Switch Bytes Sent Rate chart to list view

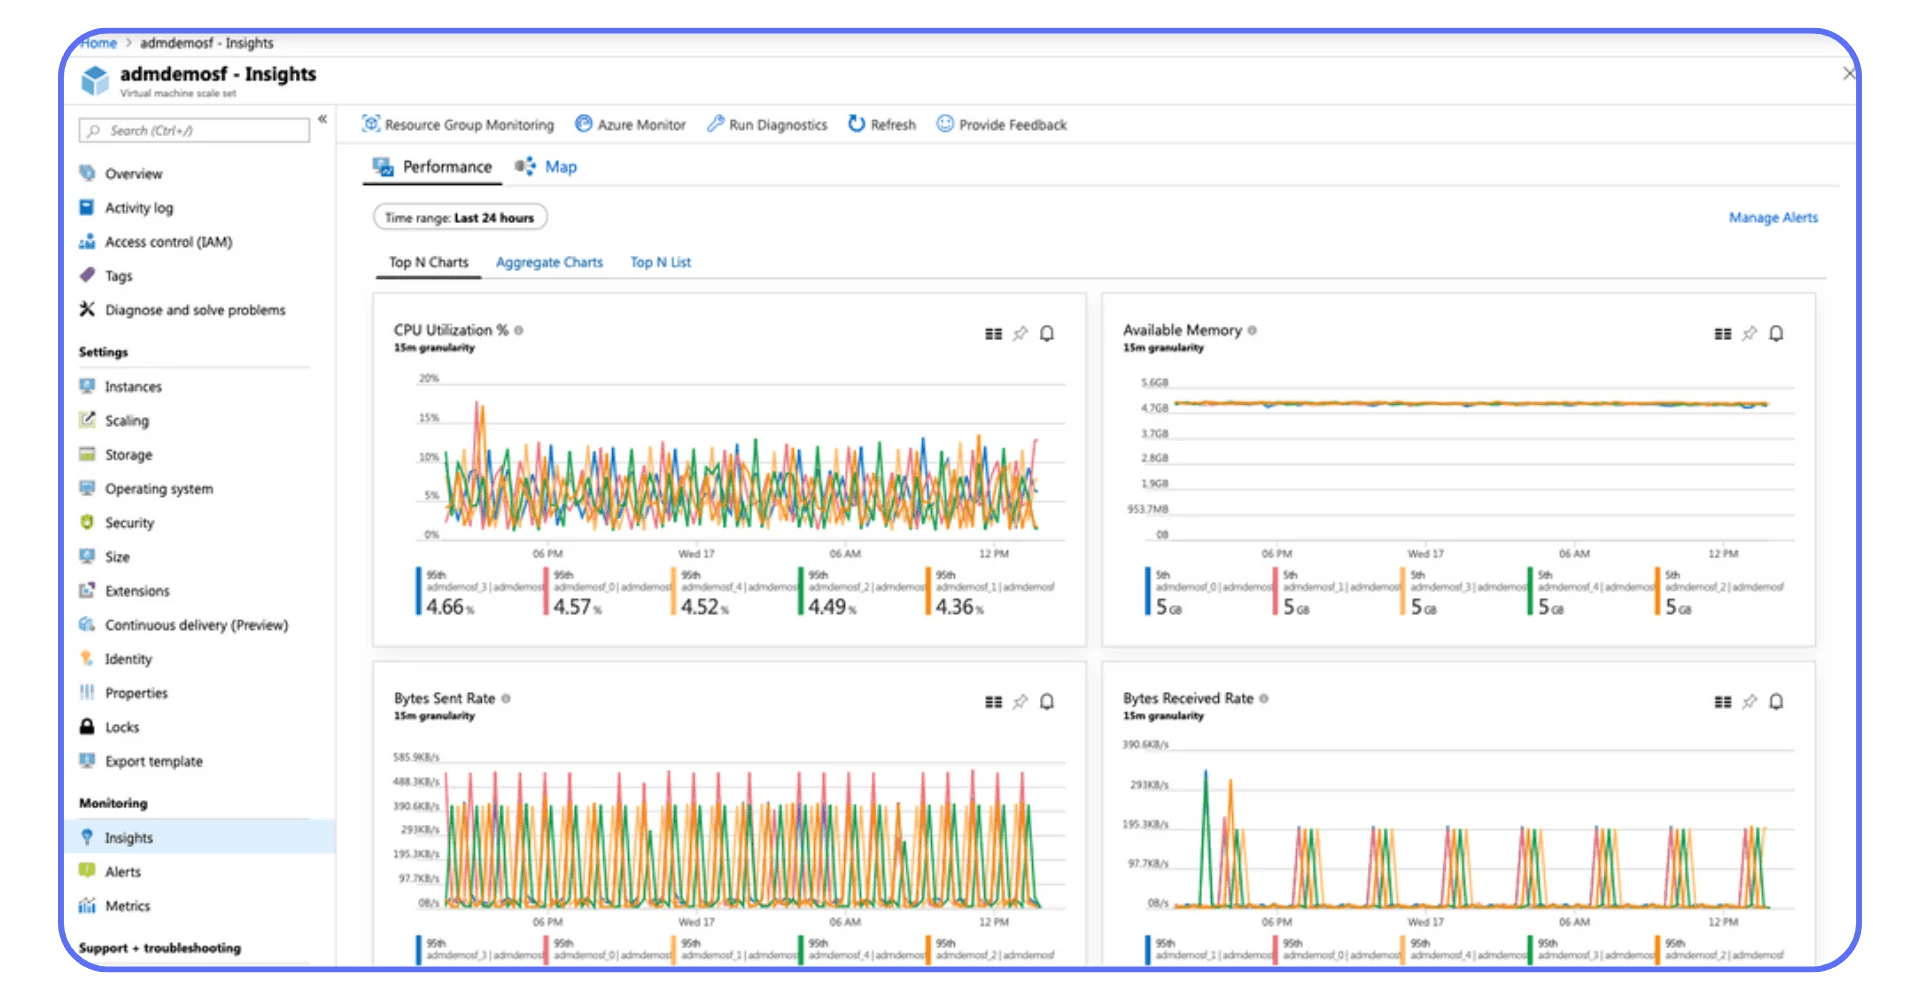point(993,701)
